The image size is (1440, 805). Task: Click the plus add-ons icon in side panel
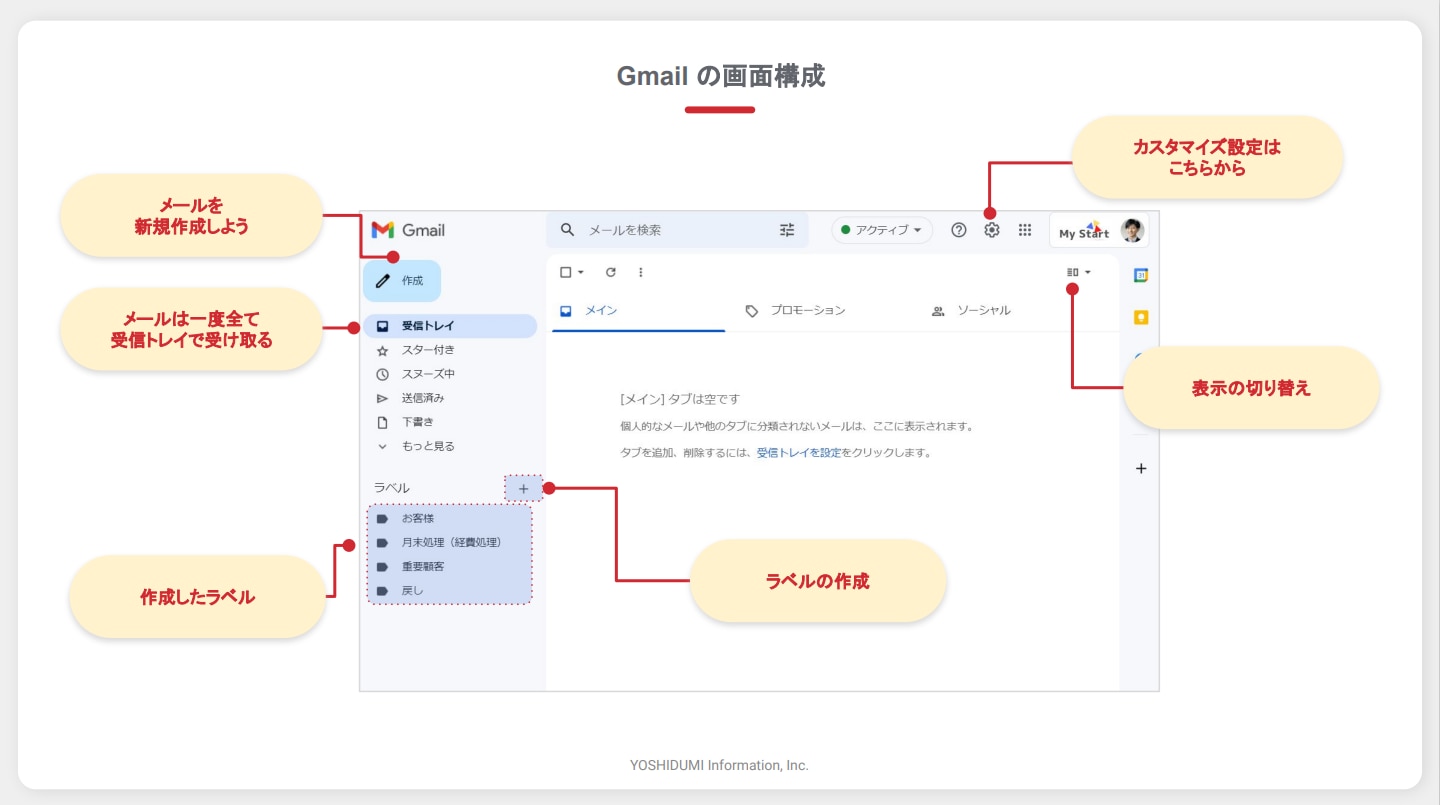coord(1141,468)
